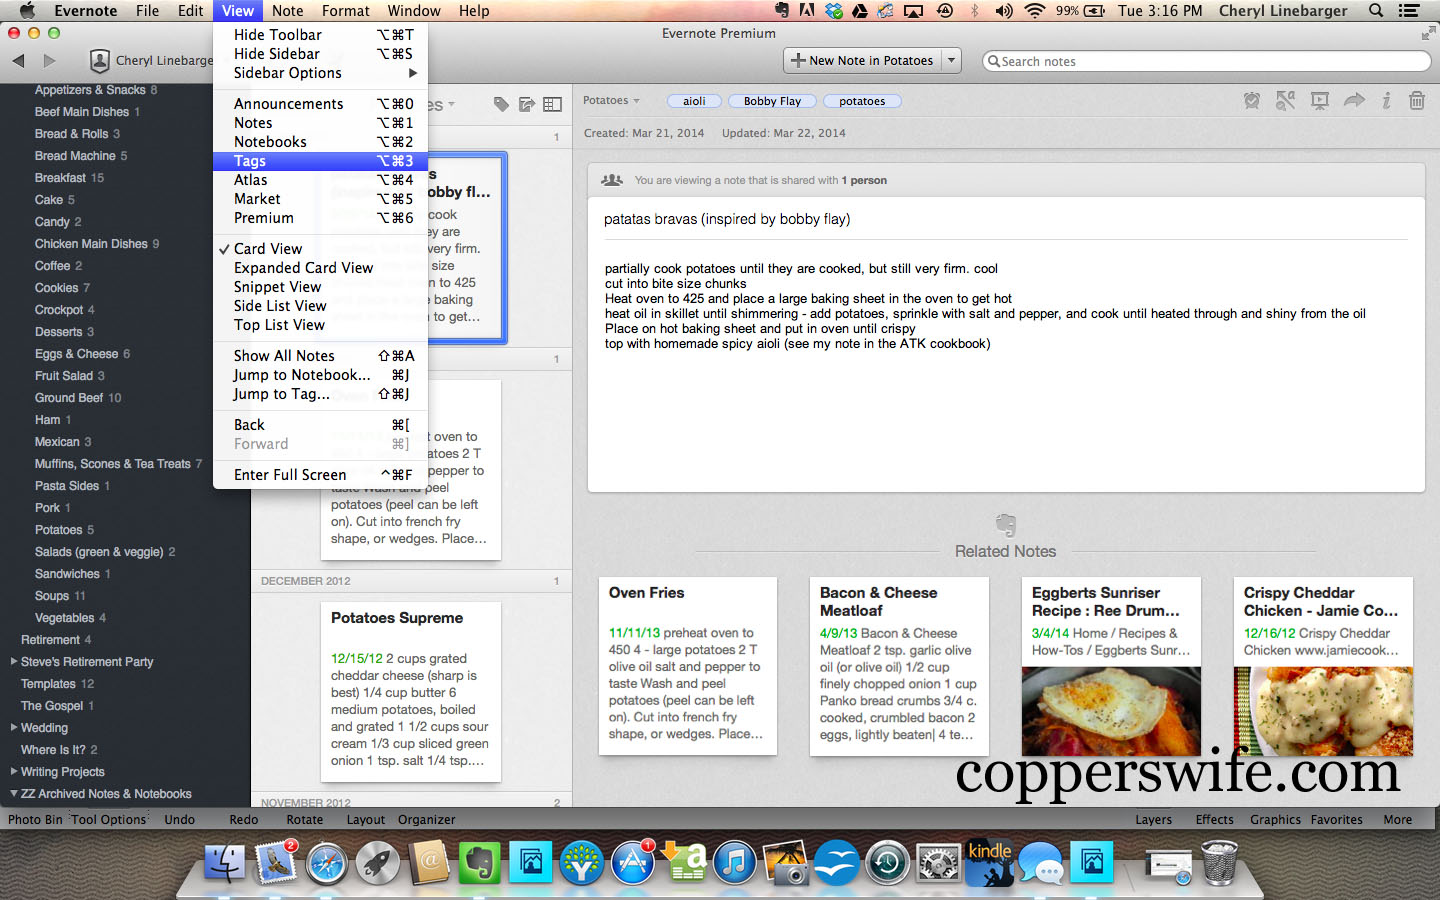This screenshot has width=1440, height=900.
Task: Delete note with trash icon
Action: (1417, 100)
